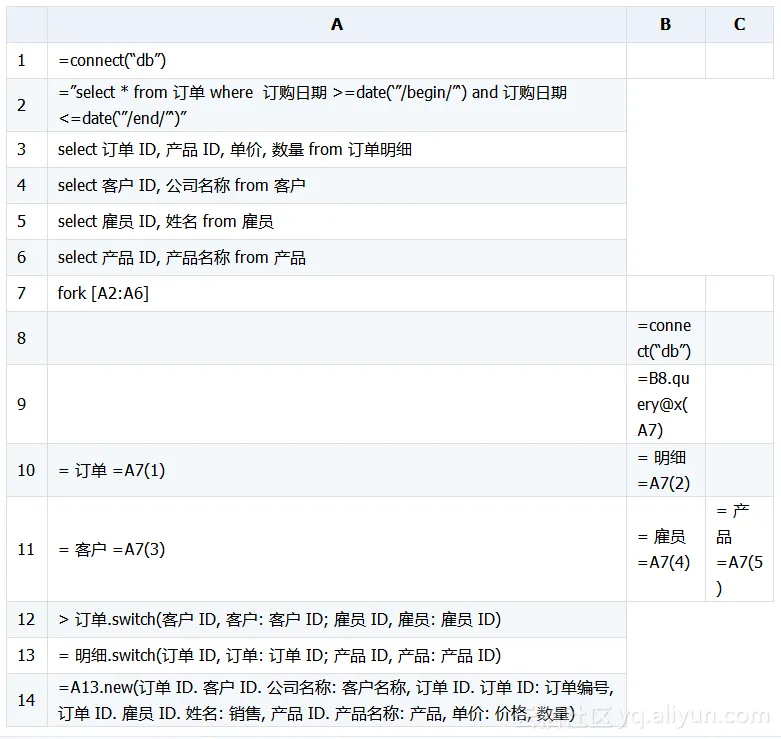Select cell '= 明细.switch(订单 ID...)'
The width and height of the screenshot is (781, 739).
click(x=337, y=655)
